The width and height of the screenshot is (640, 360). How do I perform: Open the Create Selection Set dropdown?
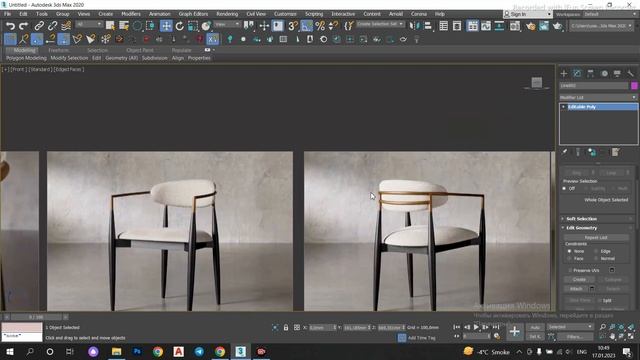pyautogui.click(x=380, y=24)
